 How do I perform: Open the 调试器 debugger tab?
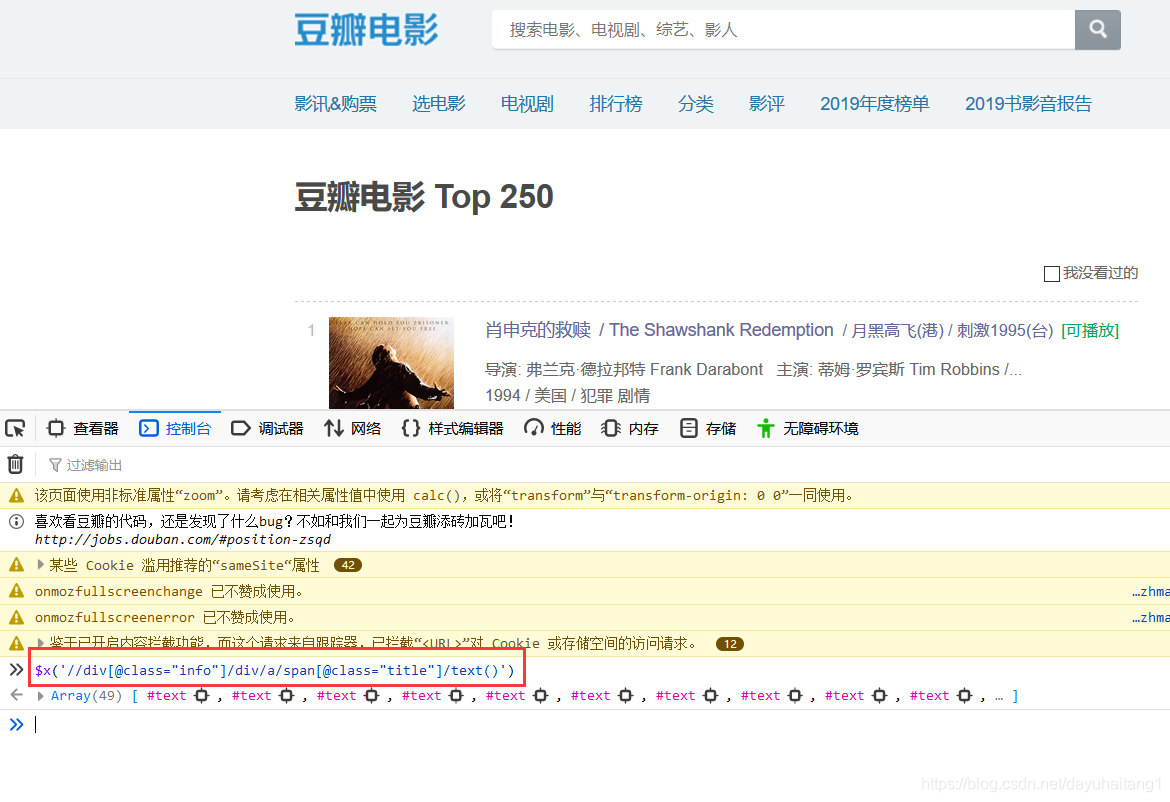point(267,428)
